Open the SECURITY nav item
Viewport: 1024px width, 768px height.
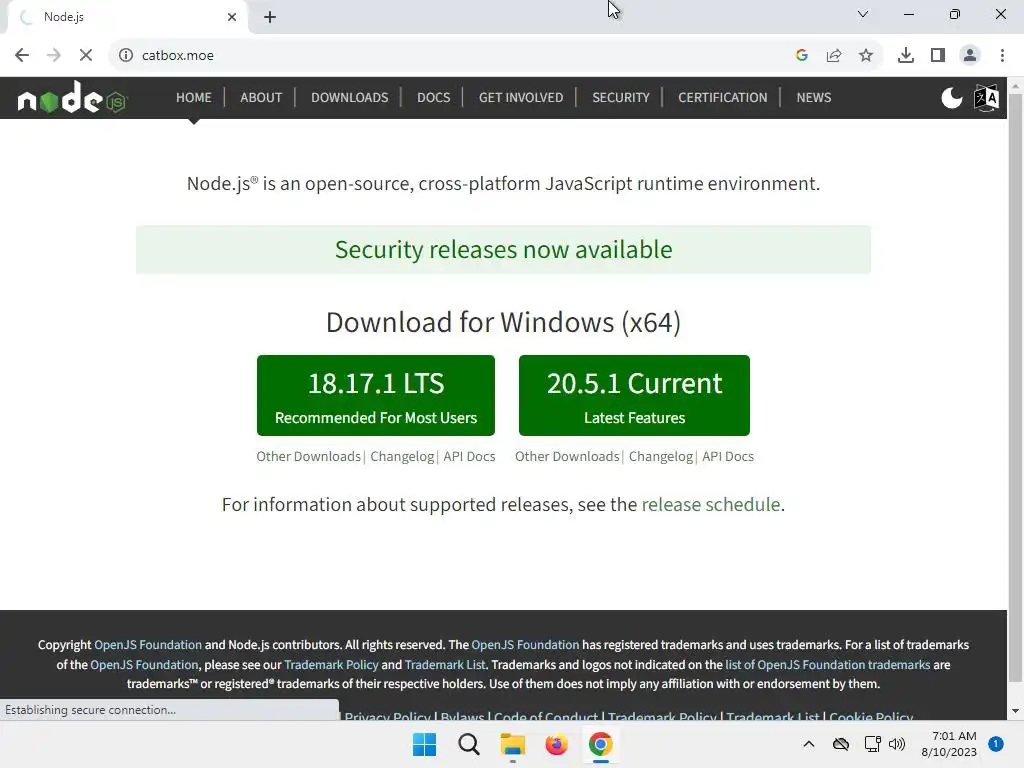621,97
